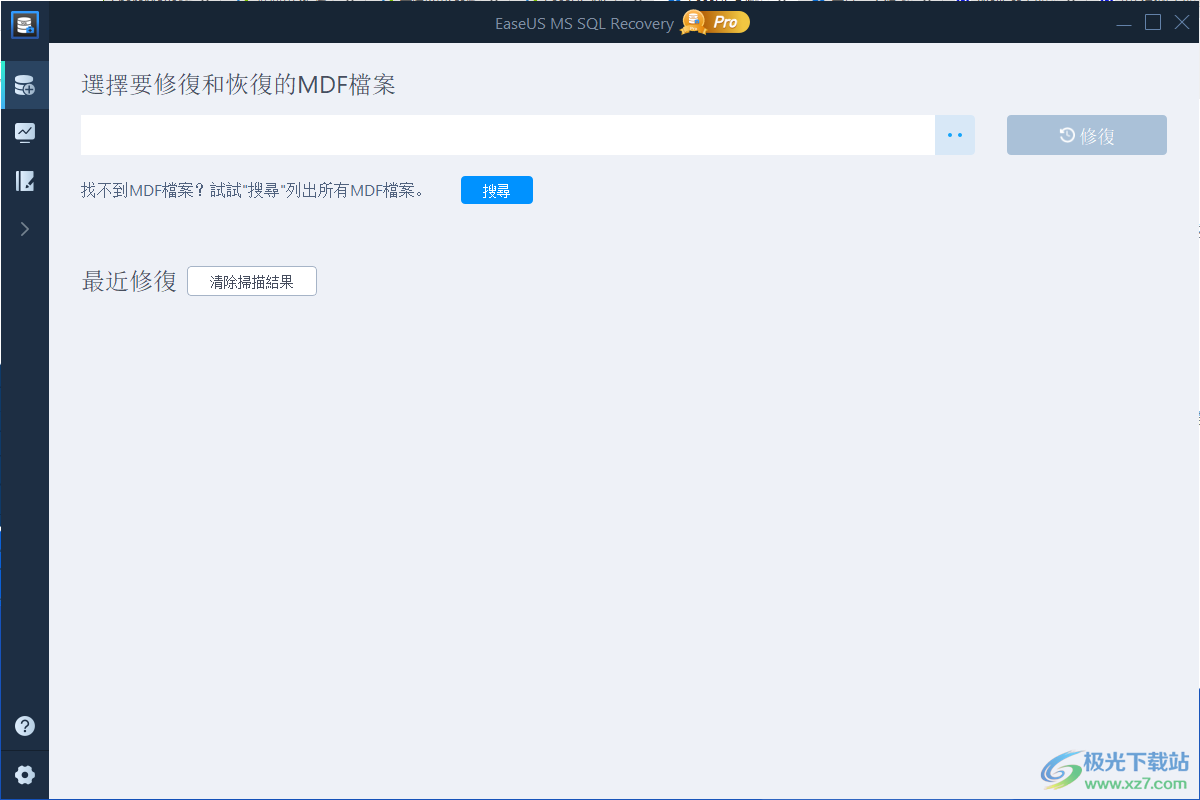Maximize the EaseUS window
This screenshot has height=800, width=1200.
pos(1153,23)
